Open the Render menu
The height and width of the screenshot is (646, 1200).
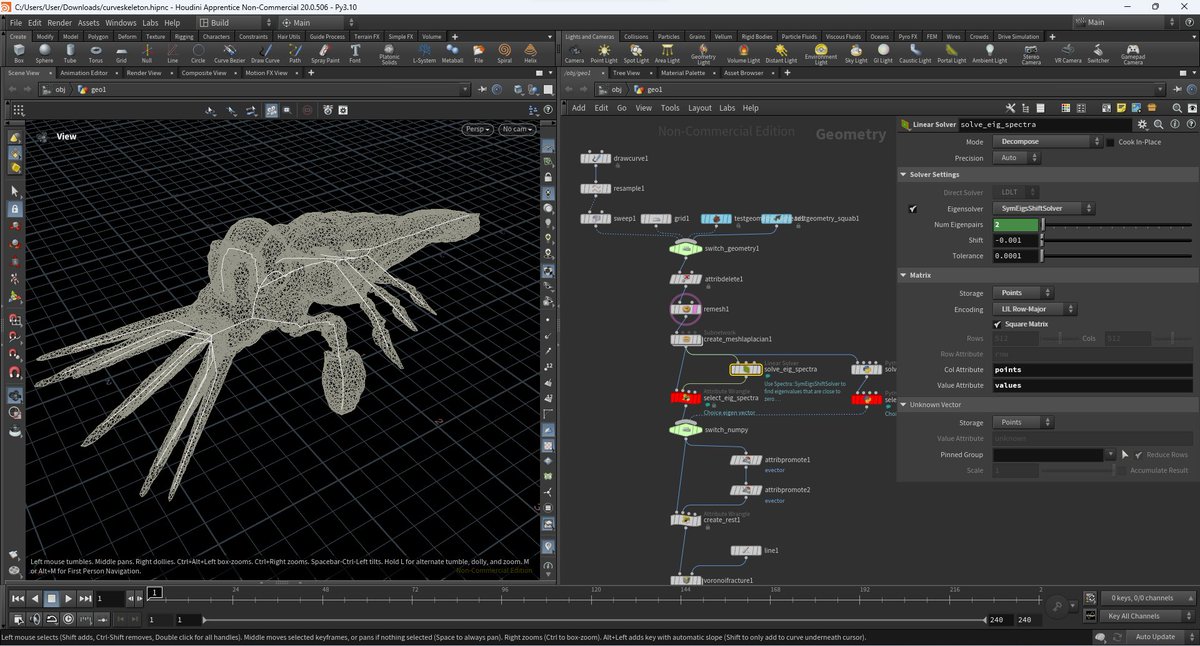[60, 22]
